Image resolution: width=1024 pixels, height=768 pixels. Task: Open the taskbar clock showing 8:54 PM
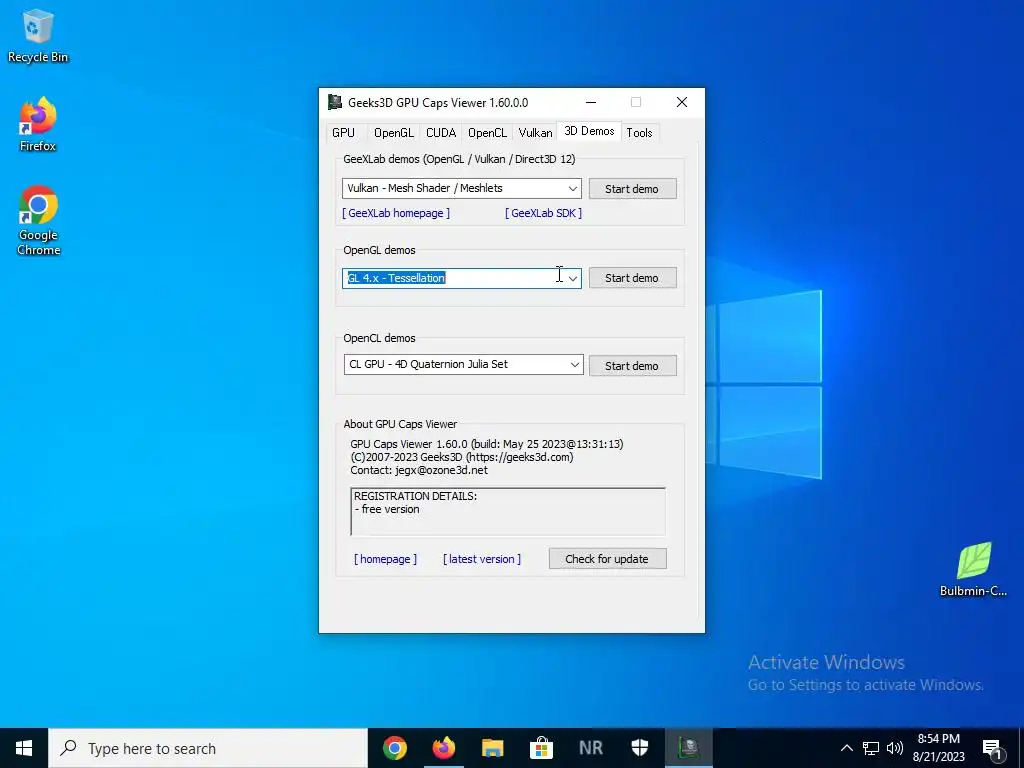[x=938, y=748]
